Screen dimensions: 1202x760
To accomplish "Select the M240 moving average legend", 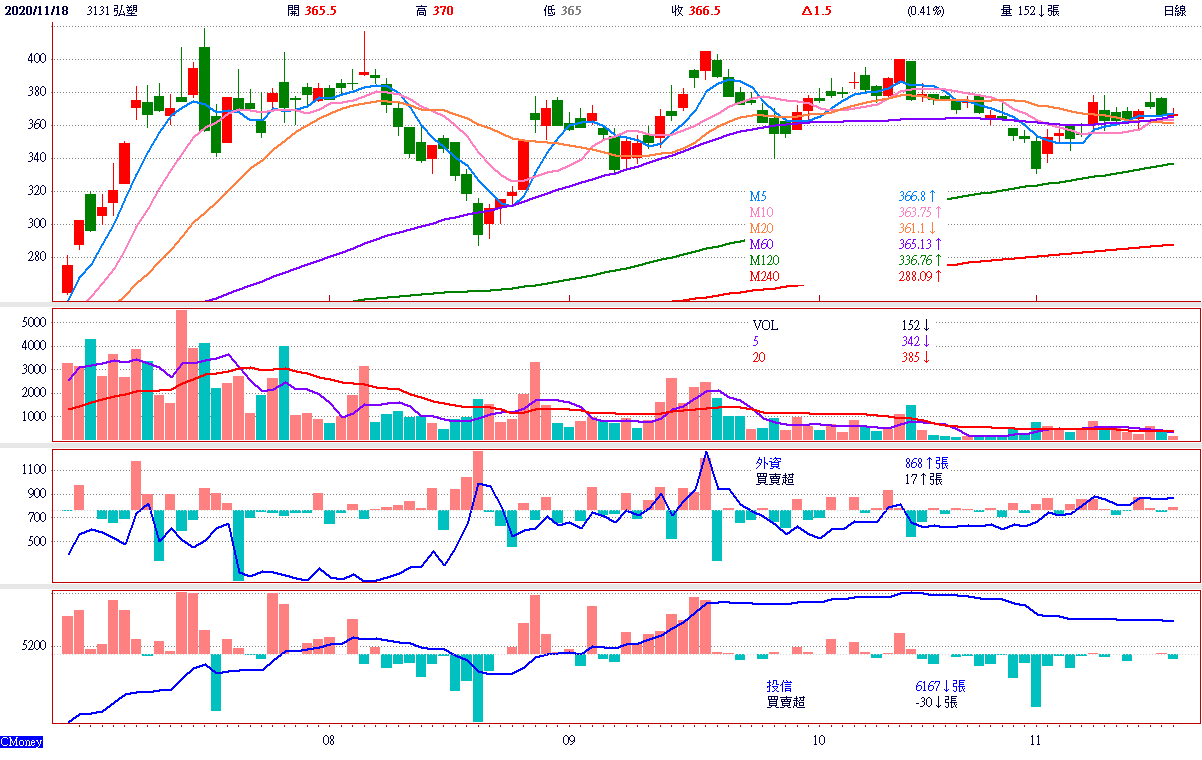I will pos(766,277).
